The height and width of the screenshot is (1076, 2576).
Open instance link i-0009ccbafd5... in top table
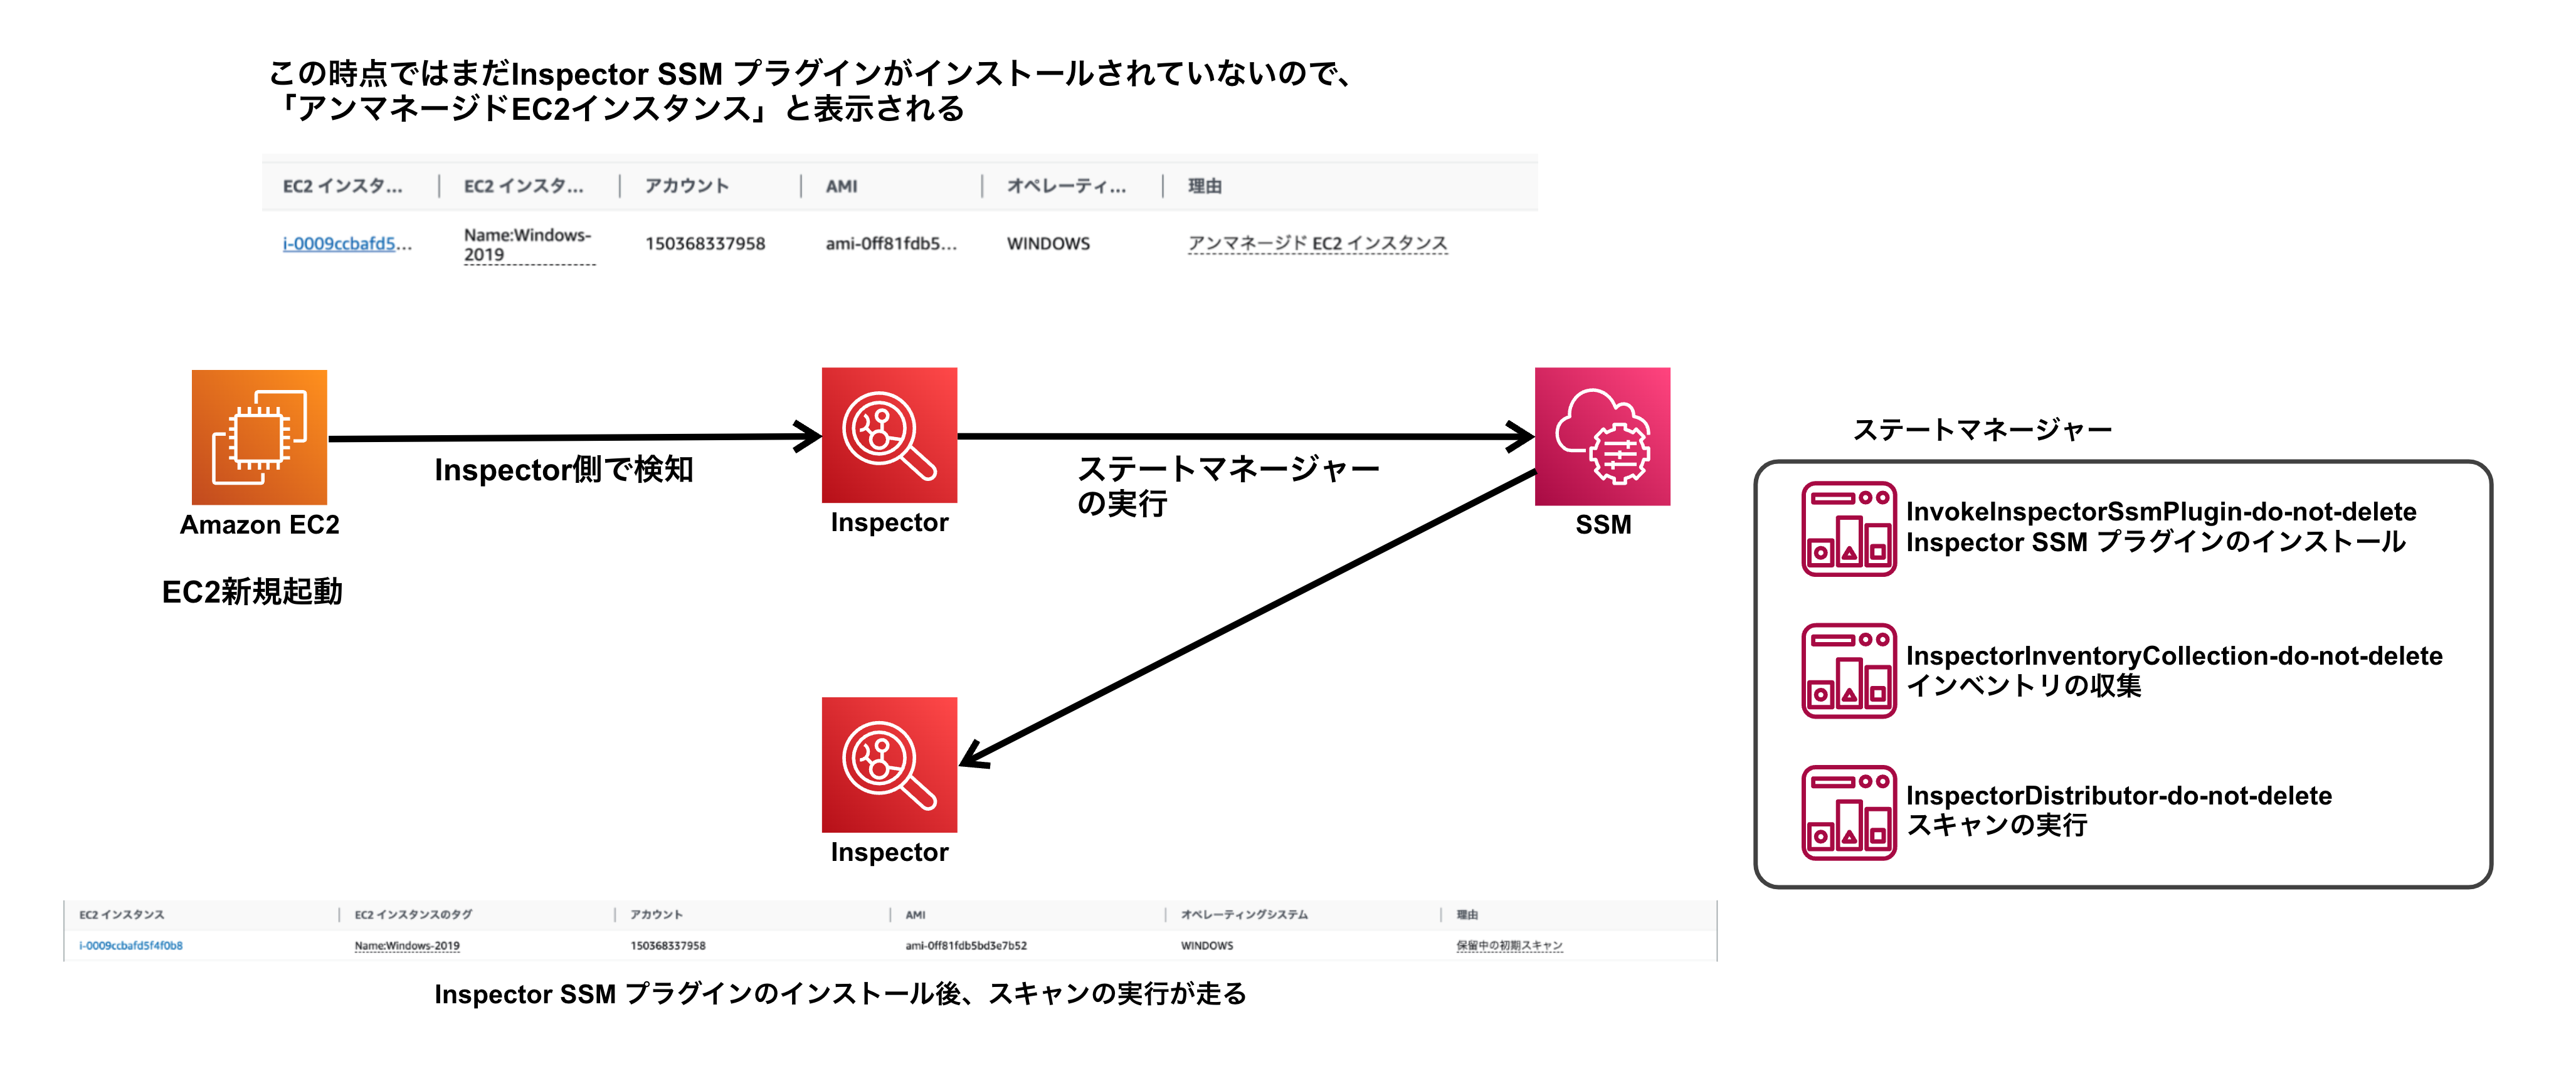pos(347,243)
